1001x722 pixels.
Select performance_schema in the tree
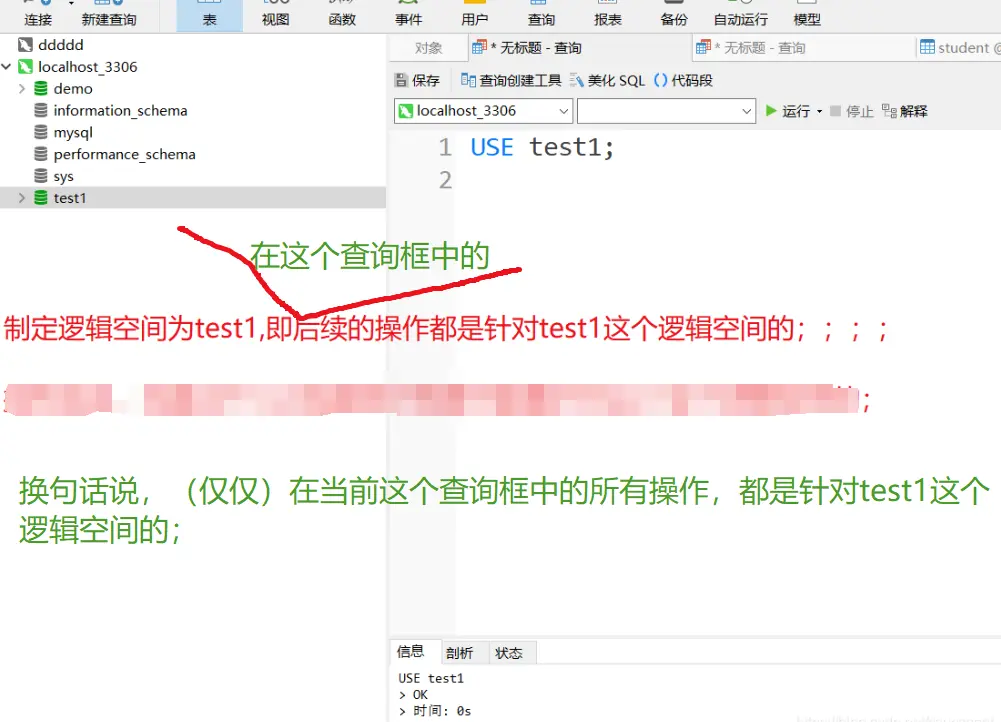coord(124,154)
